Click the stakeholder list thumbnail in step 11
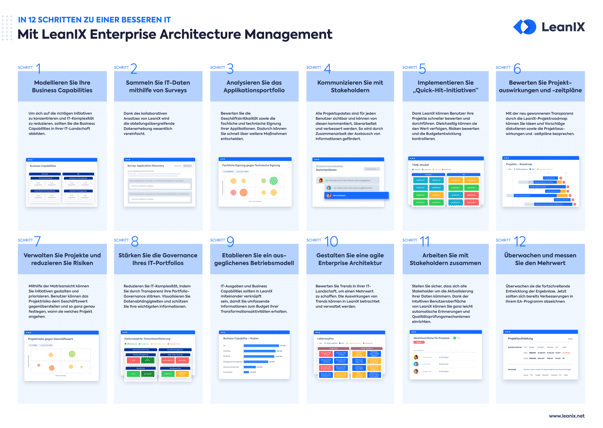This screenshot has height=428, width=603. 446,355
